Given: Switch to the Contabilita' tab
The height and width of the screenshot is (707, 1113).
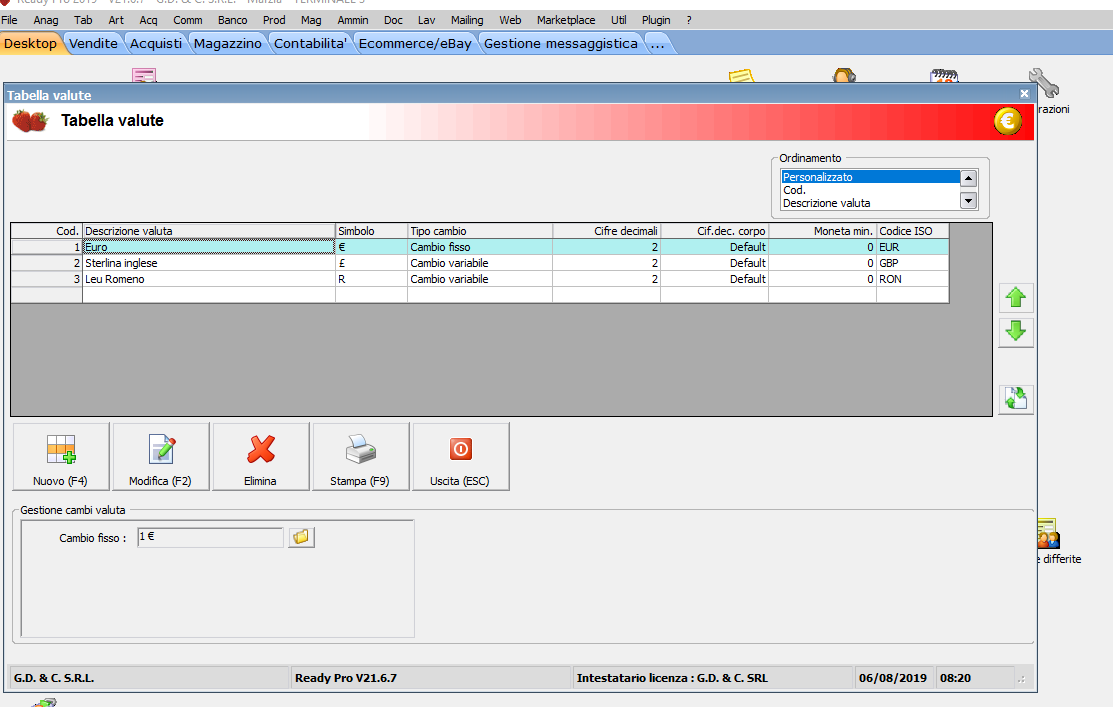Looking at the screenshot, I should [311, 43].
